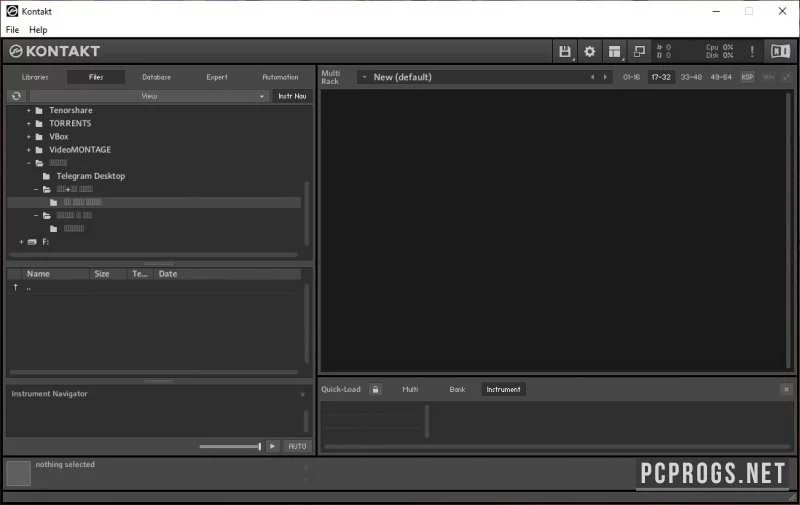Switch to the Files tab

[96, 77]
